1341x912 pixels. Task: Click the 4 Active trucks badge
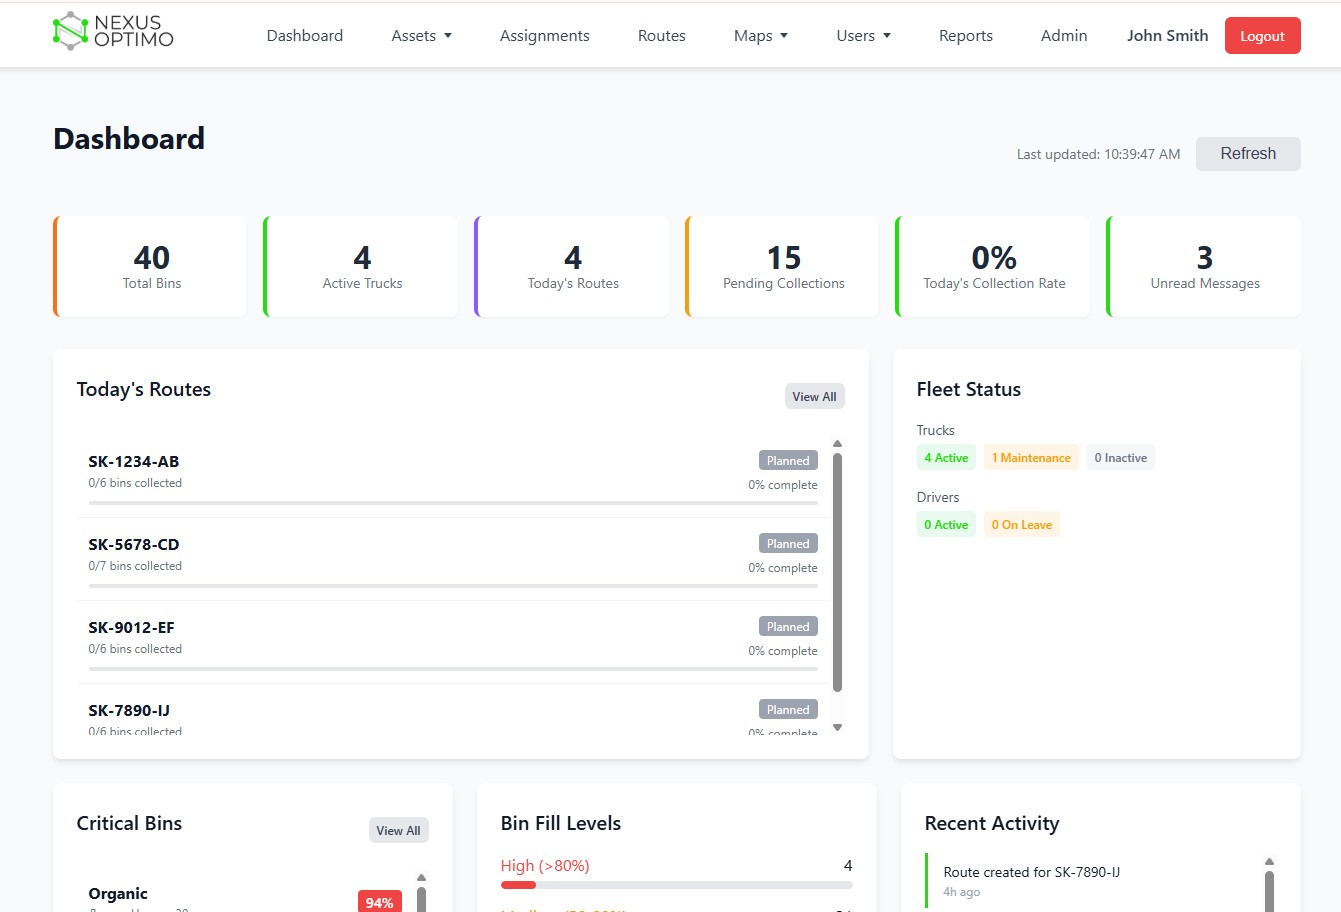[946, 458]
